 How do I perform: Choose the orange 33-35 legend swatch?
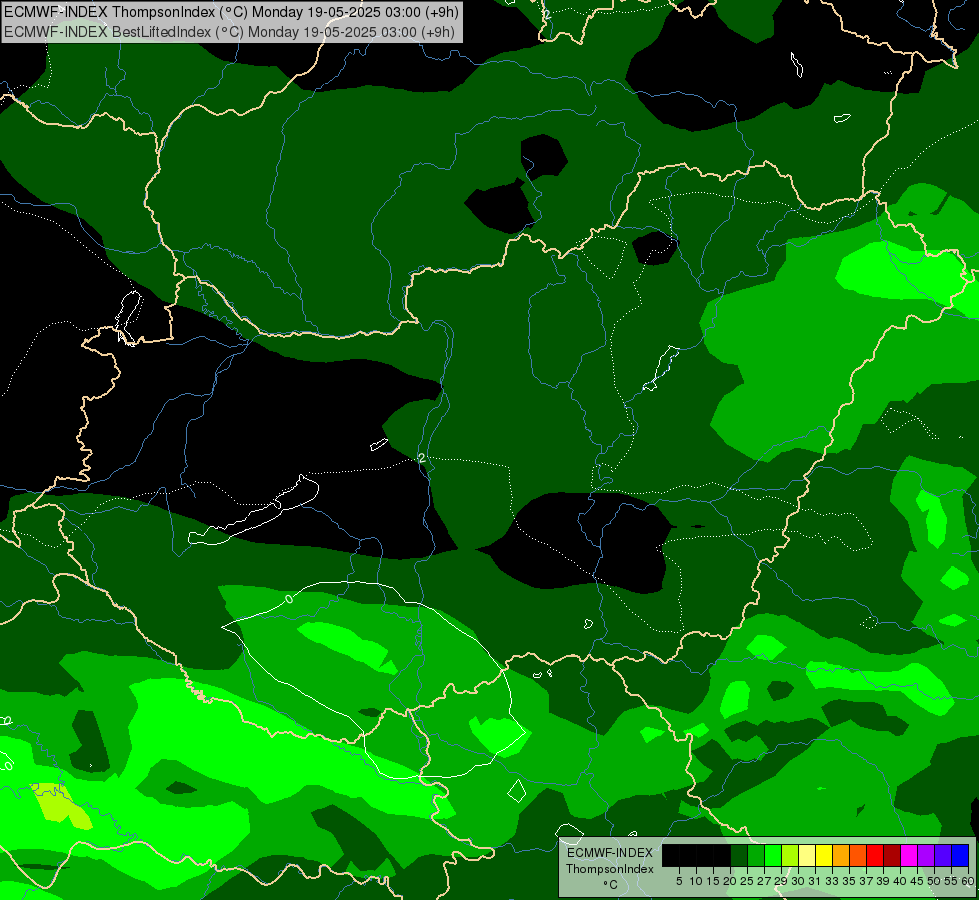(x=841, y=855)
